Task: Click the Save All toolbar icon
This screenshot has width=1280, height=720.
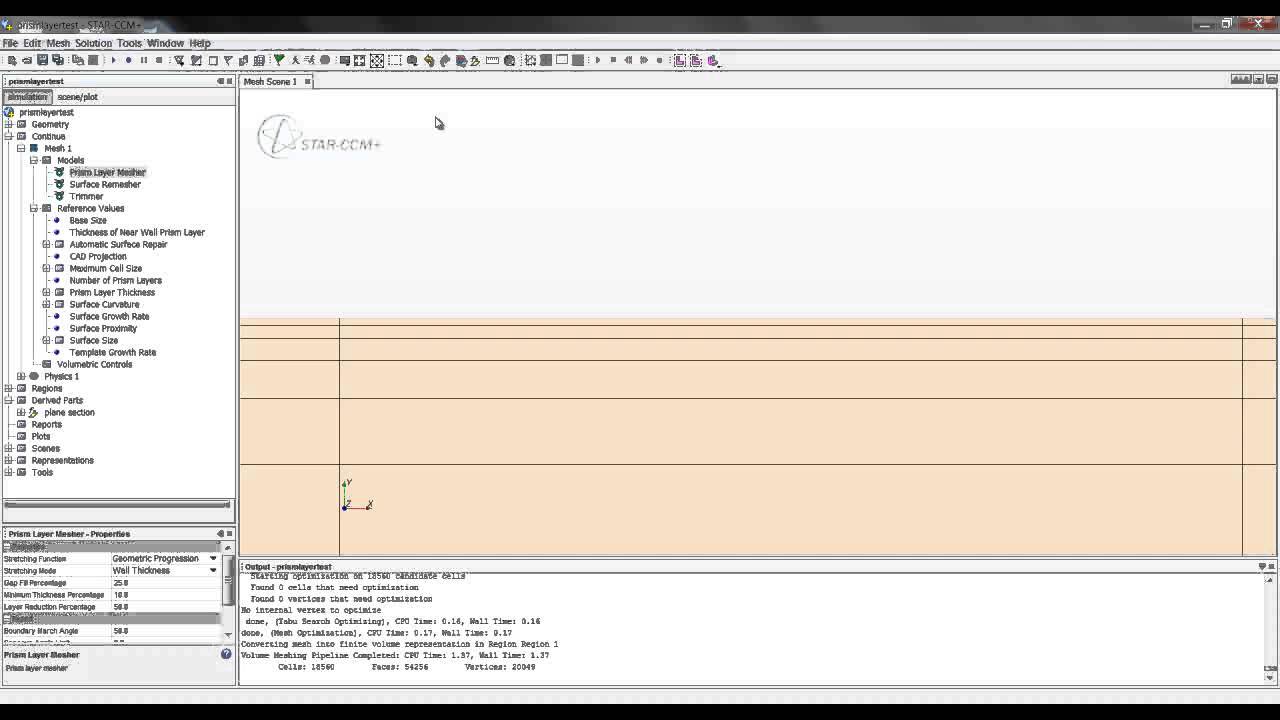Action: coord(58,60)
